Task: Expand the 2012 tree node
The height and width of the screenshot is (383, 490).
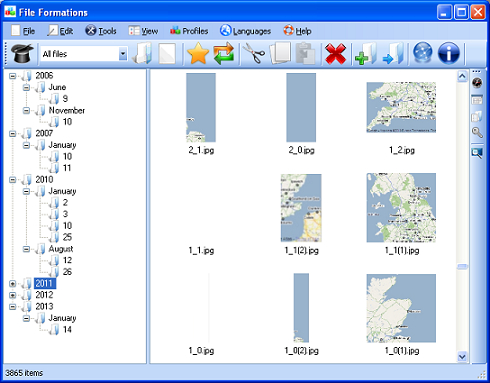Action: point(12,295)
